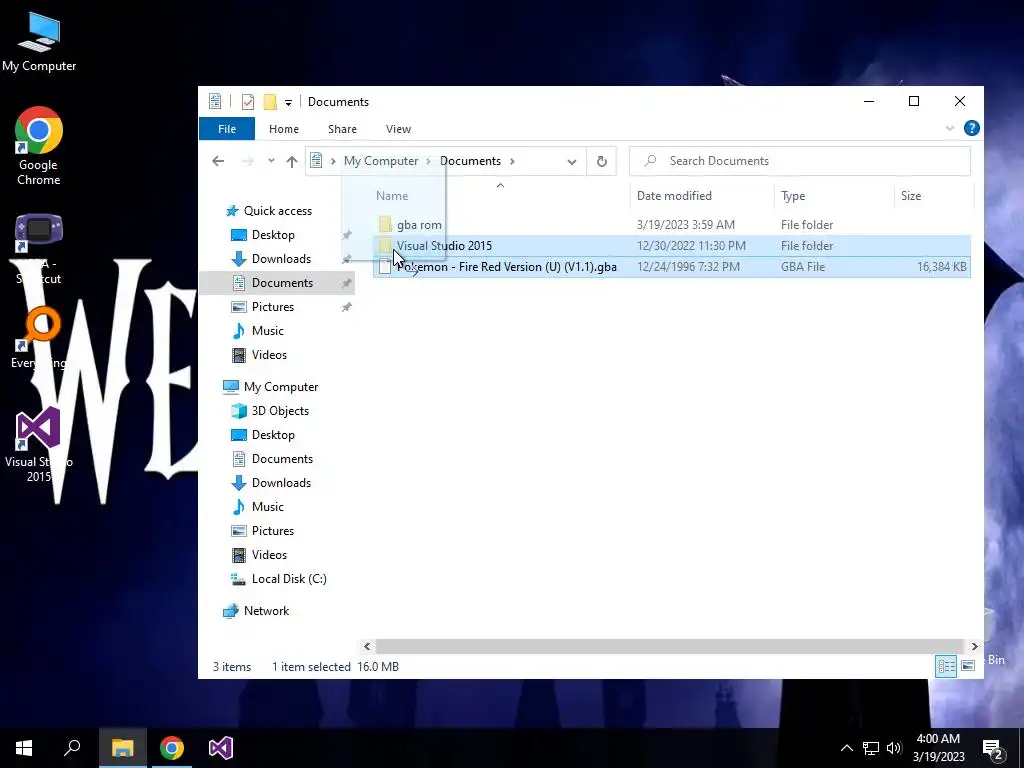Open the blue Help icon
This screenshot has height=768, width=1024.
pos(971,128)
